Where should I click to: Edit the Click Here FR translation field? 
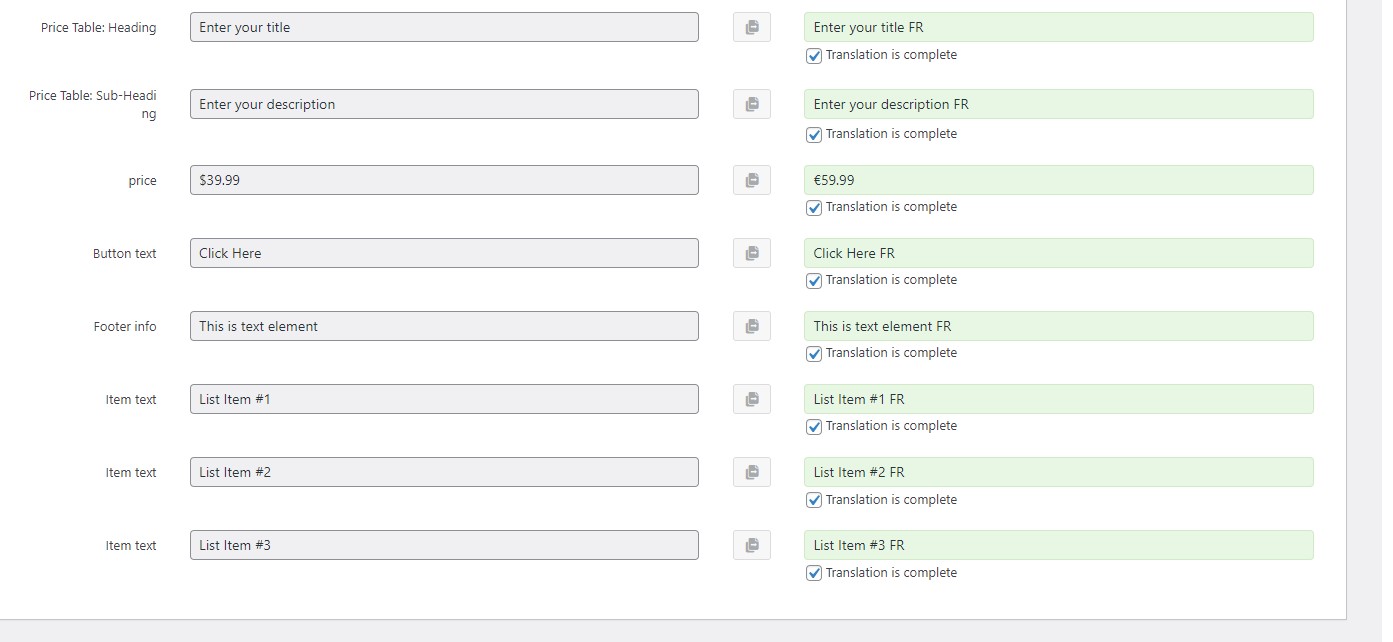(x=1058, y=253)
